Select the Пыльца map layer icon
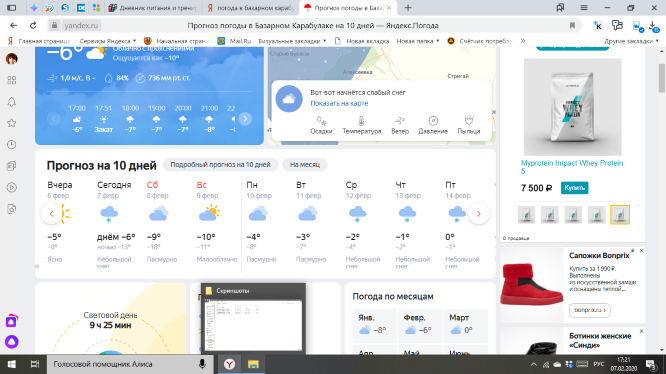Viewport: 666px width, 374px height. (x=468, y=121)
